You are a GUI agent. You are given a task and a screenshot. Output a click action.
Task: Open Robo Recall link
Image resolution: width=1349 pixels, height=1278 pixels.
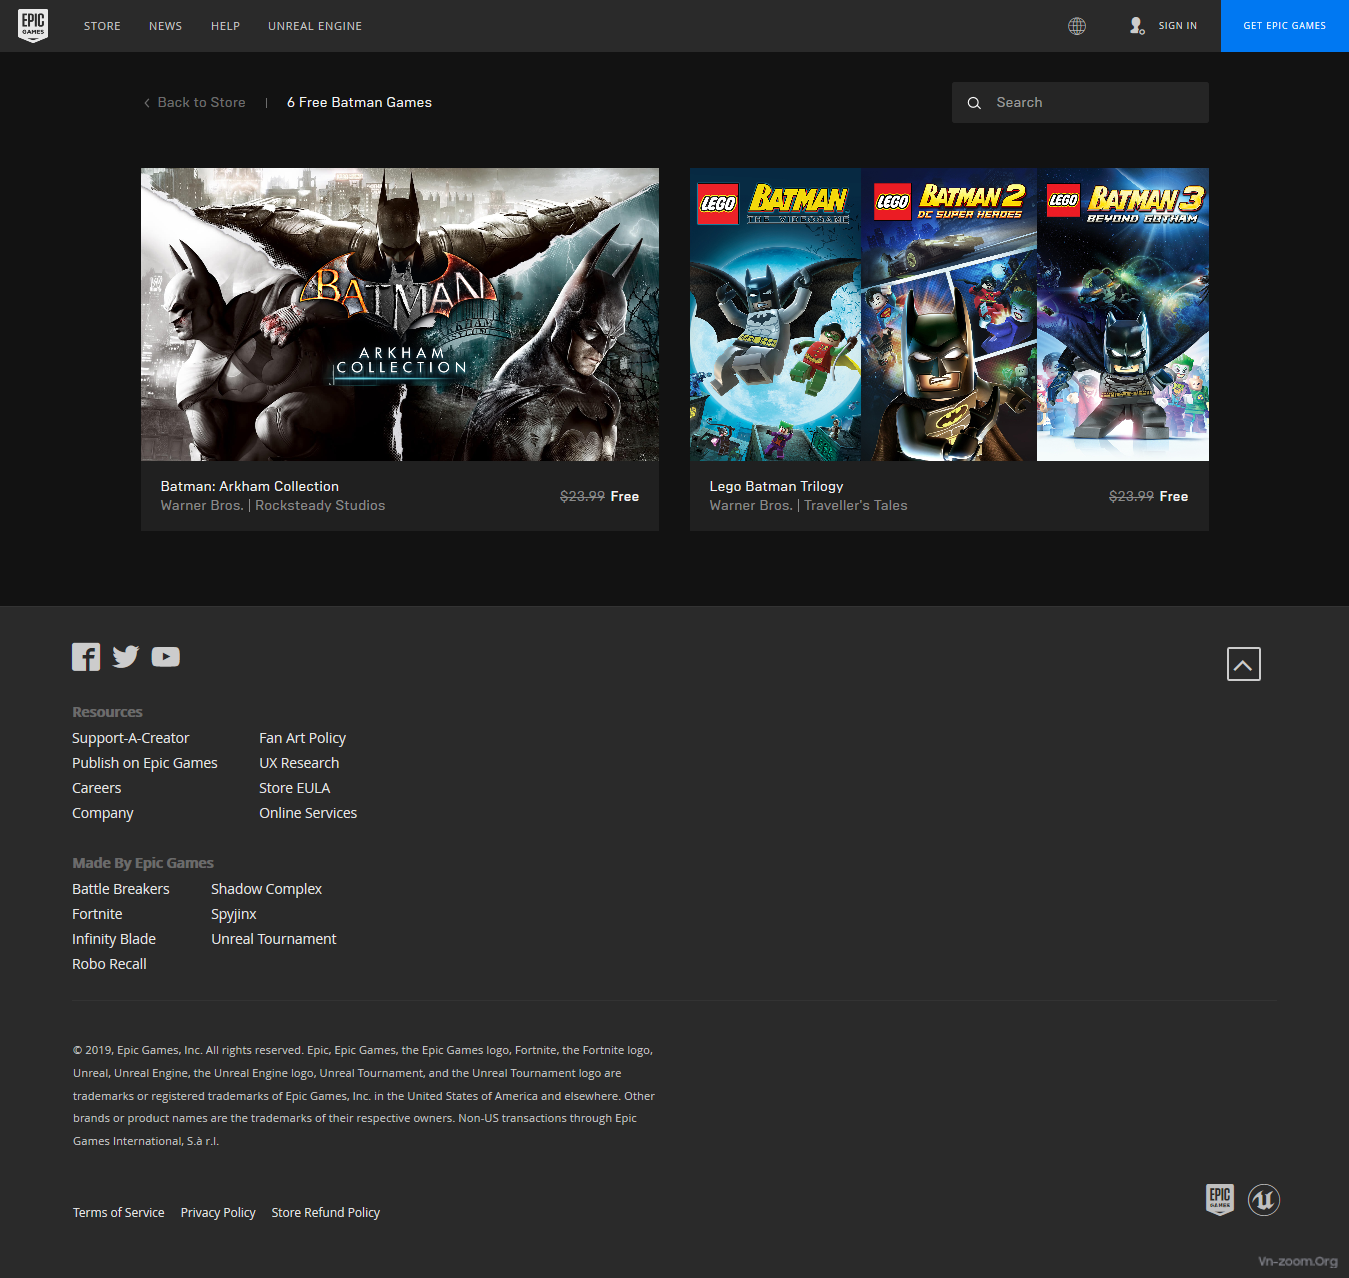tap(109, 964)
